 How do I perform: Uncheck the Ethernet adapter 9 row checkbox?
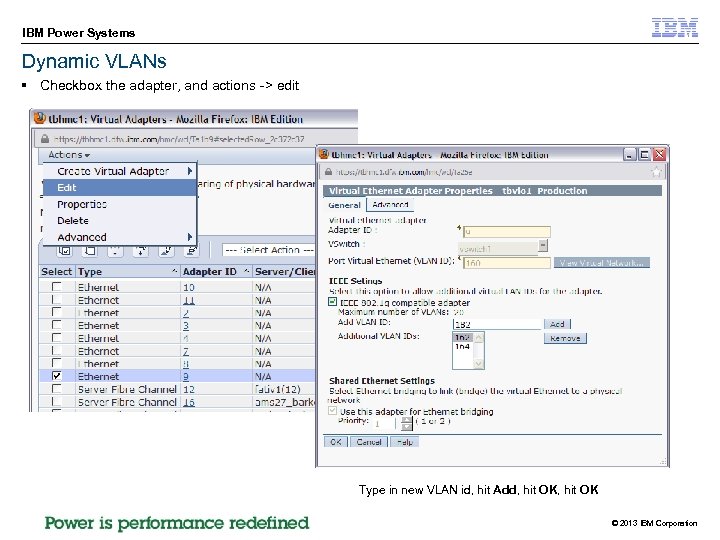pos(56,376)
